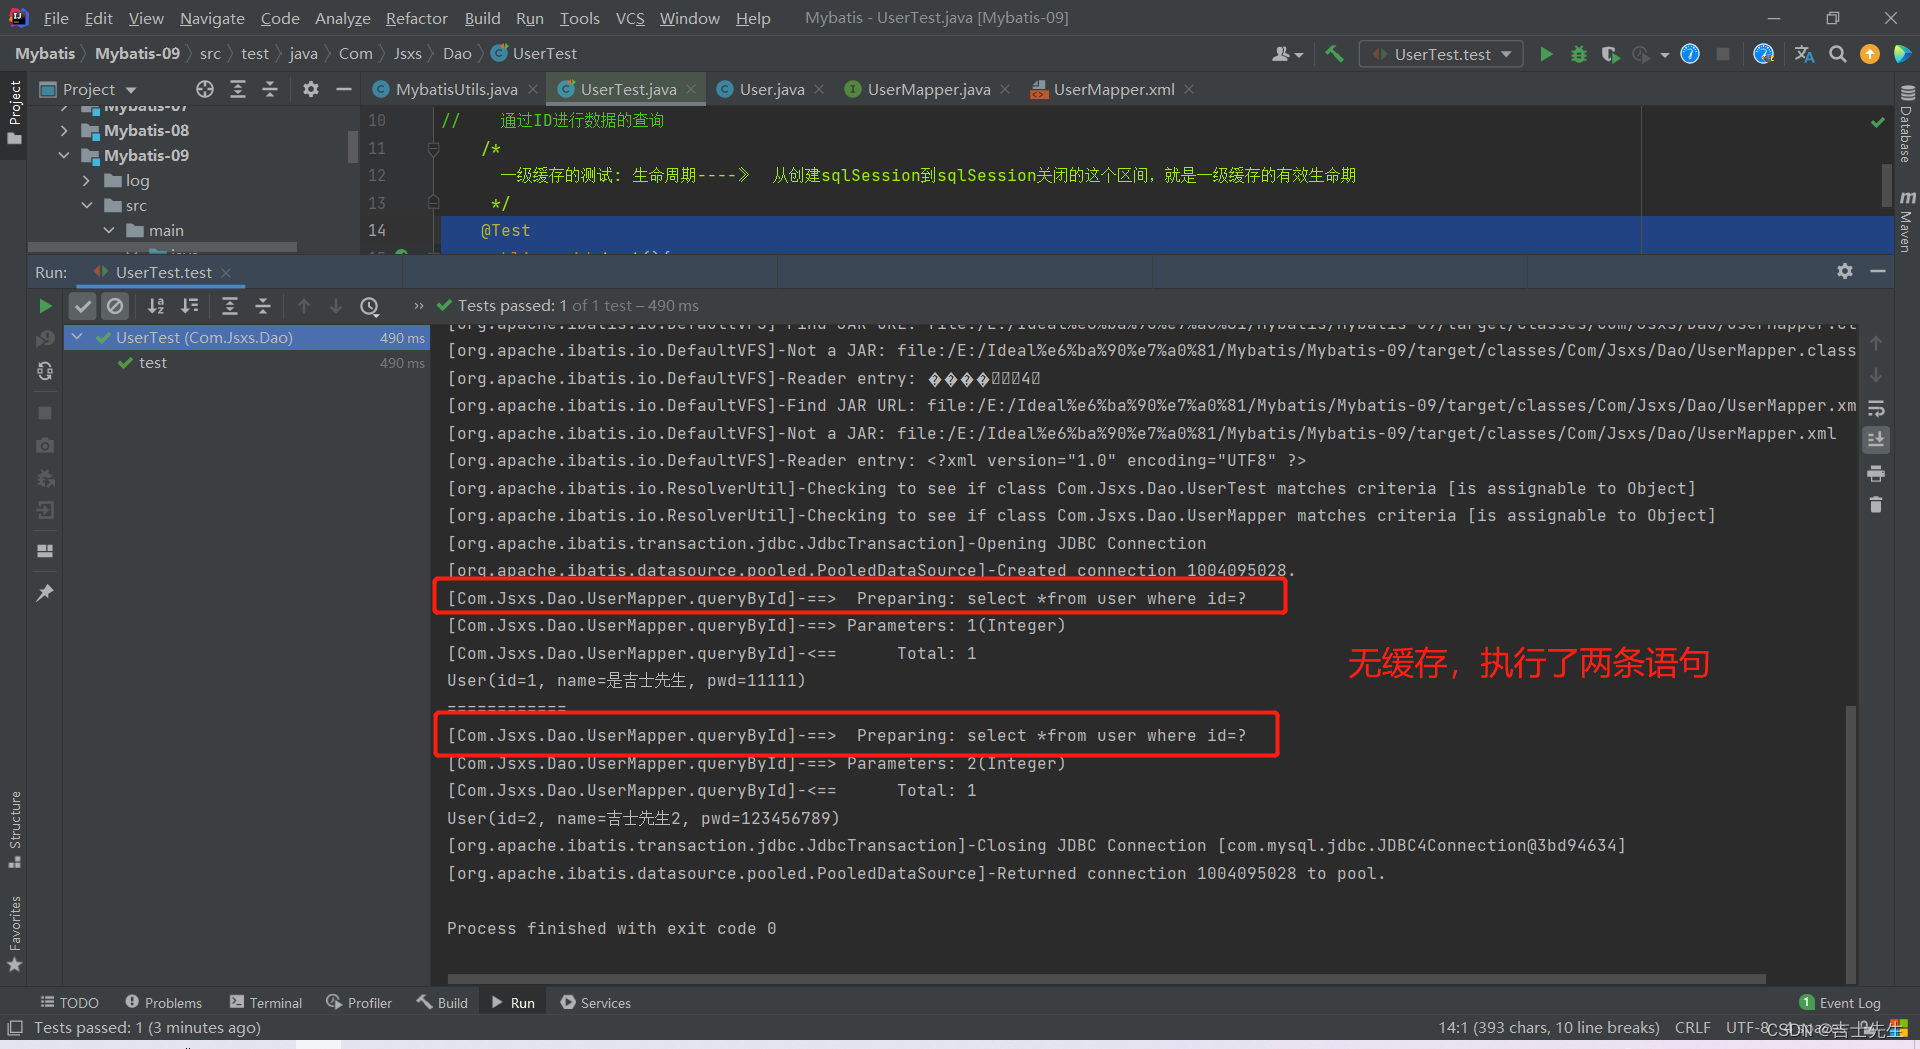This screenshot has width=1920, height=1049.
Task: Open Database side panel
Action: tap(1907, 124)
